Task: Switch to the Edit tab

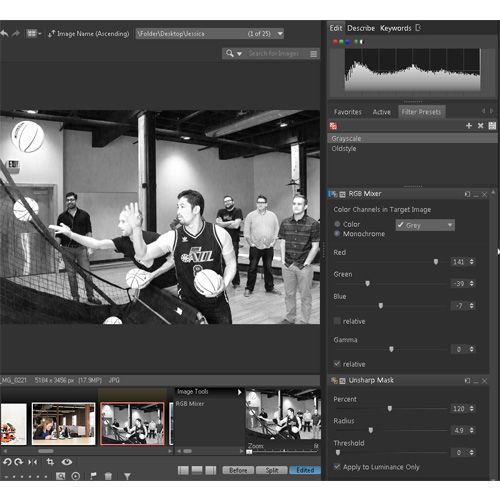Action: [x=336, y=28]
